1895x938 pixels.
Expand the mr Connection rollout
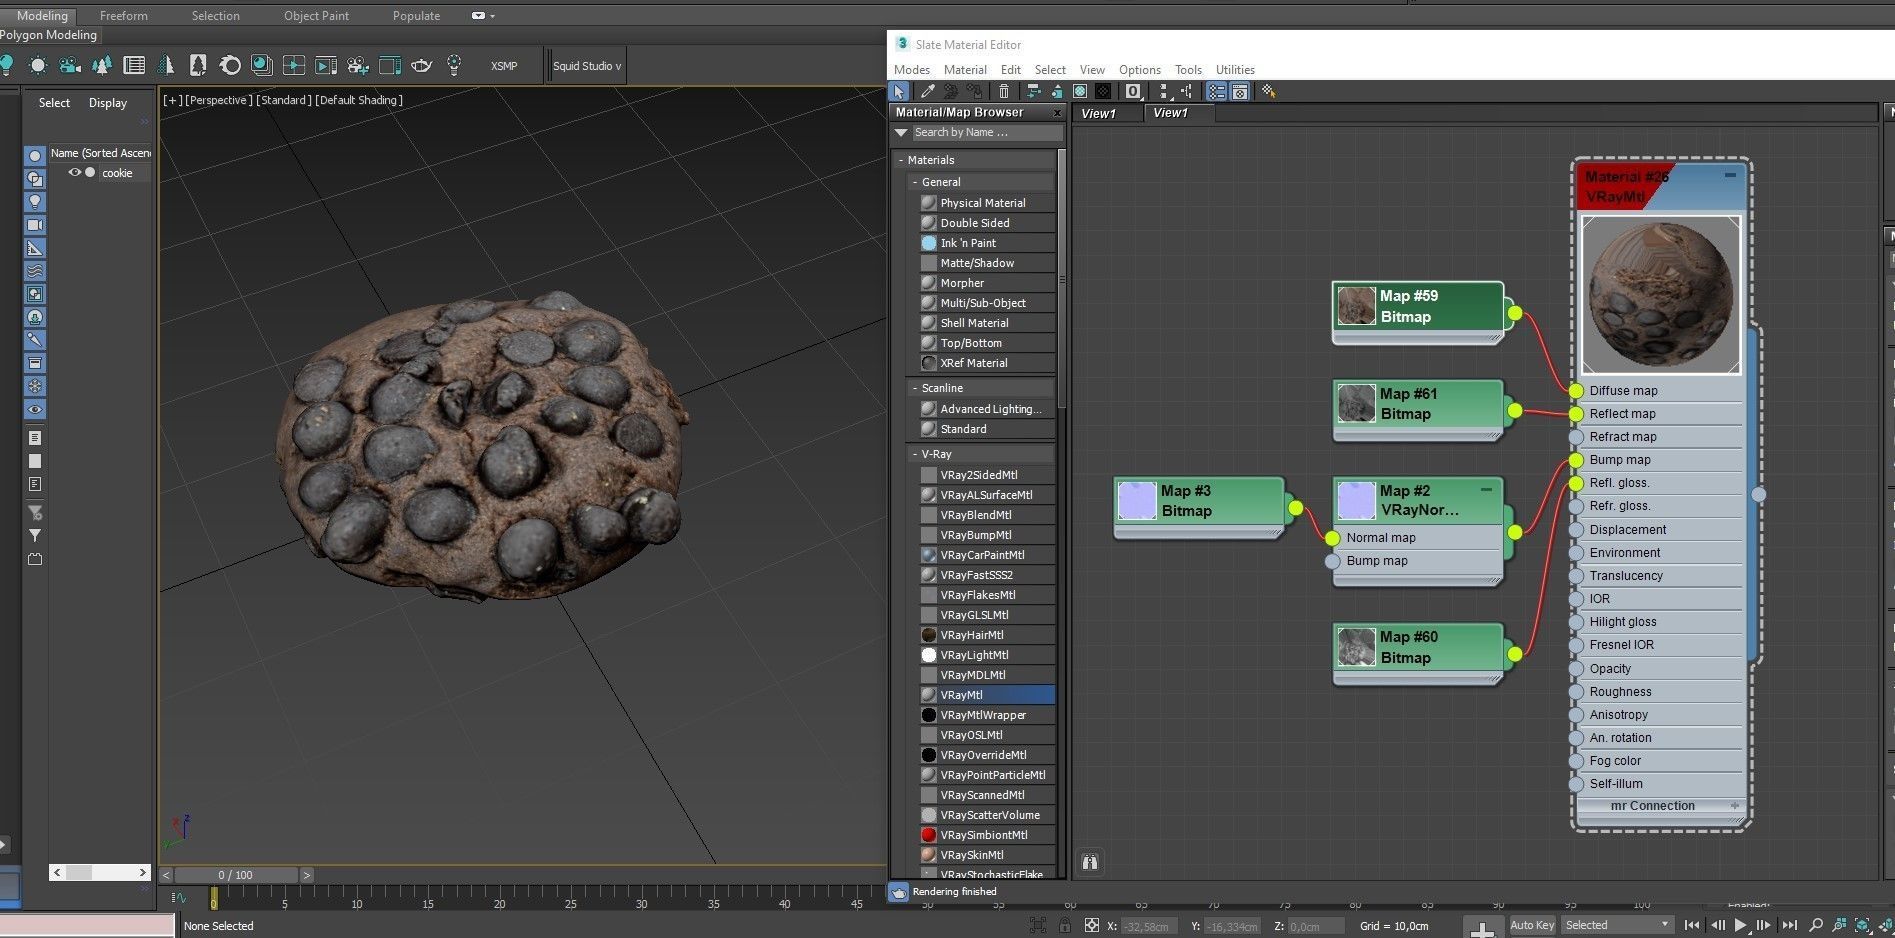tap(1735, 806)
